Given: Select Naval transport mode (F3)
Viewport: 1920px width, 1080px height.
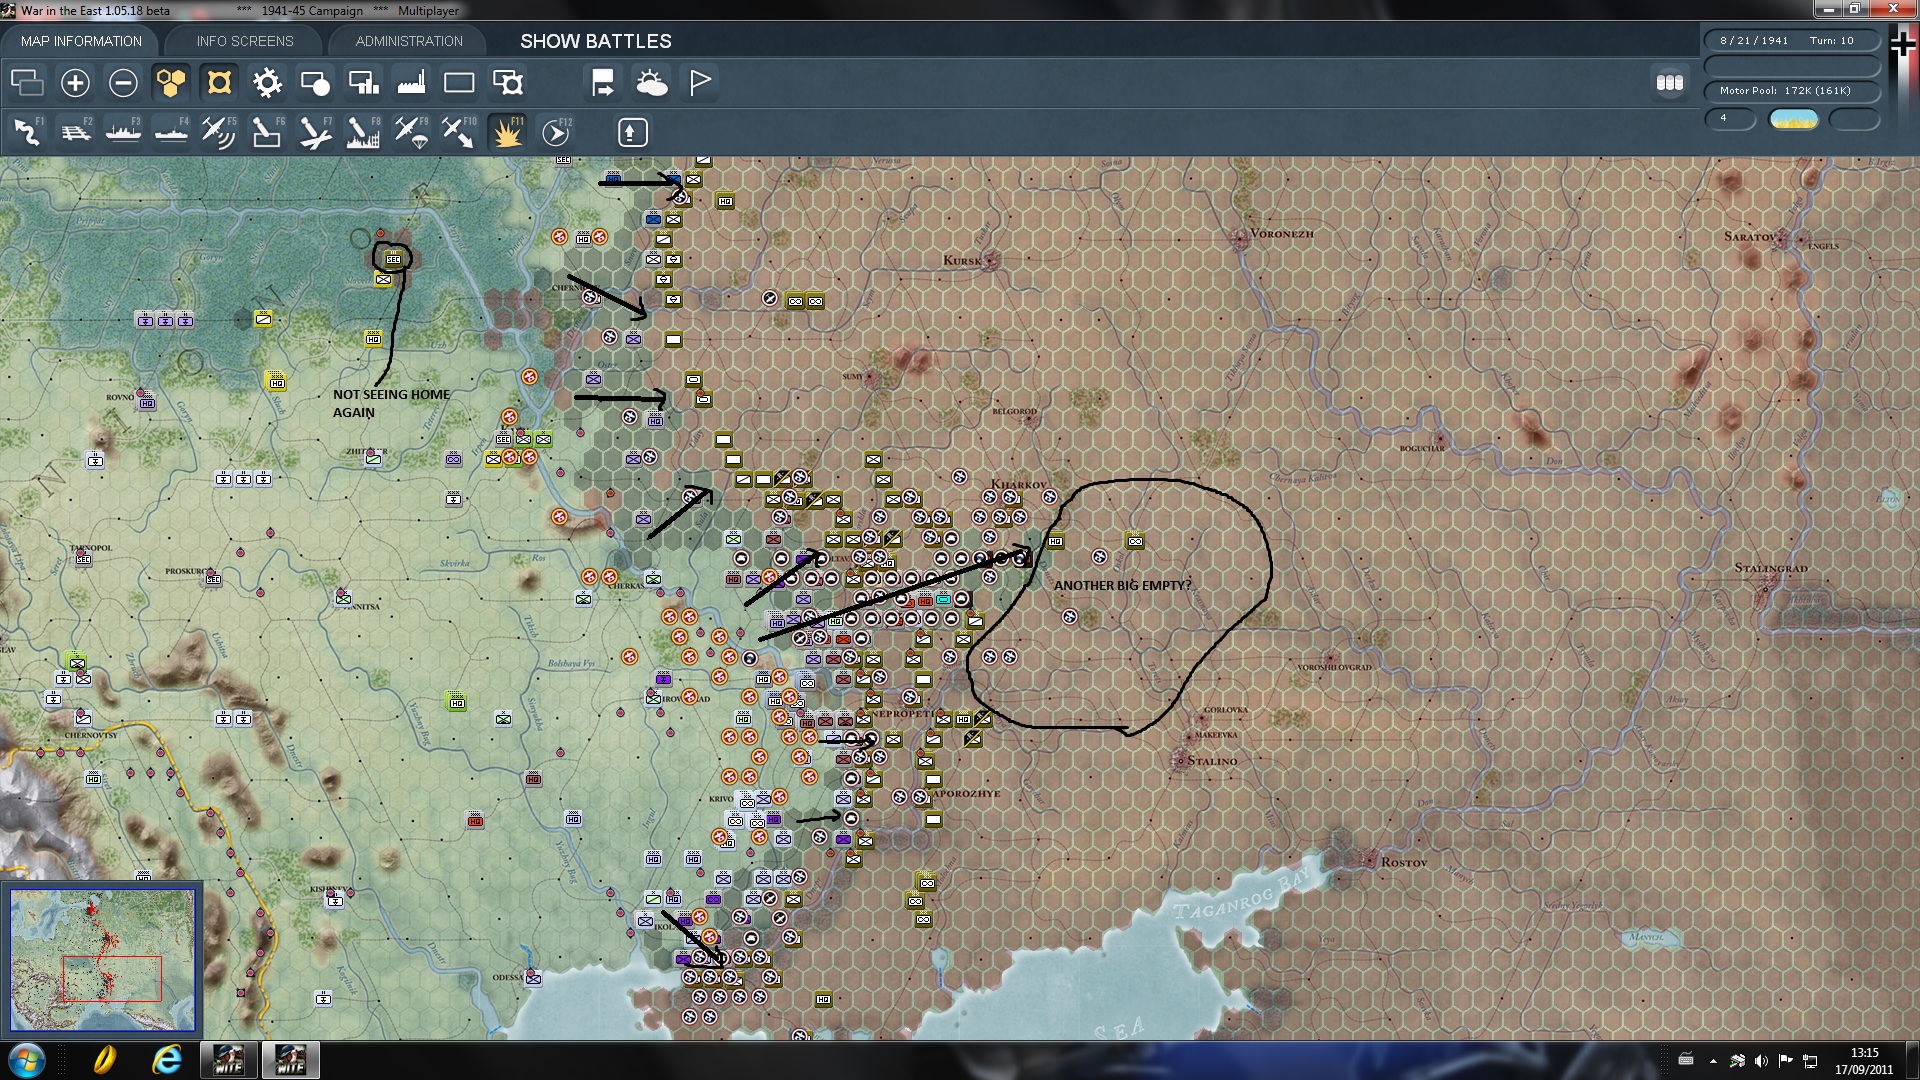Looking at the screenshot, I should (123, 132).
